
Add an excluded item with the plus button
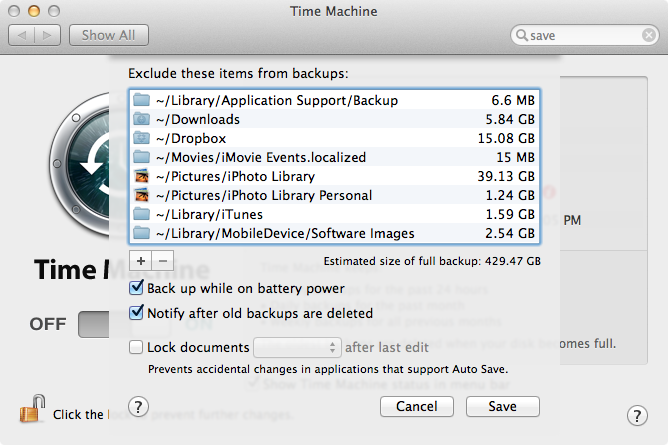[x=141, y=260]
